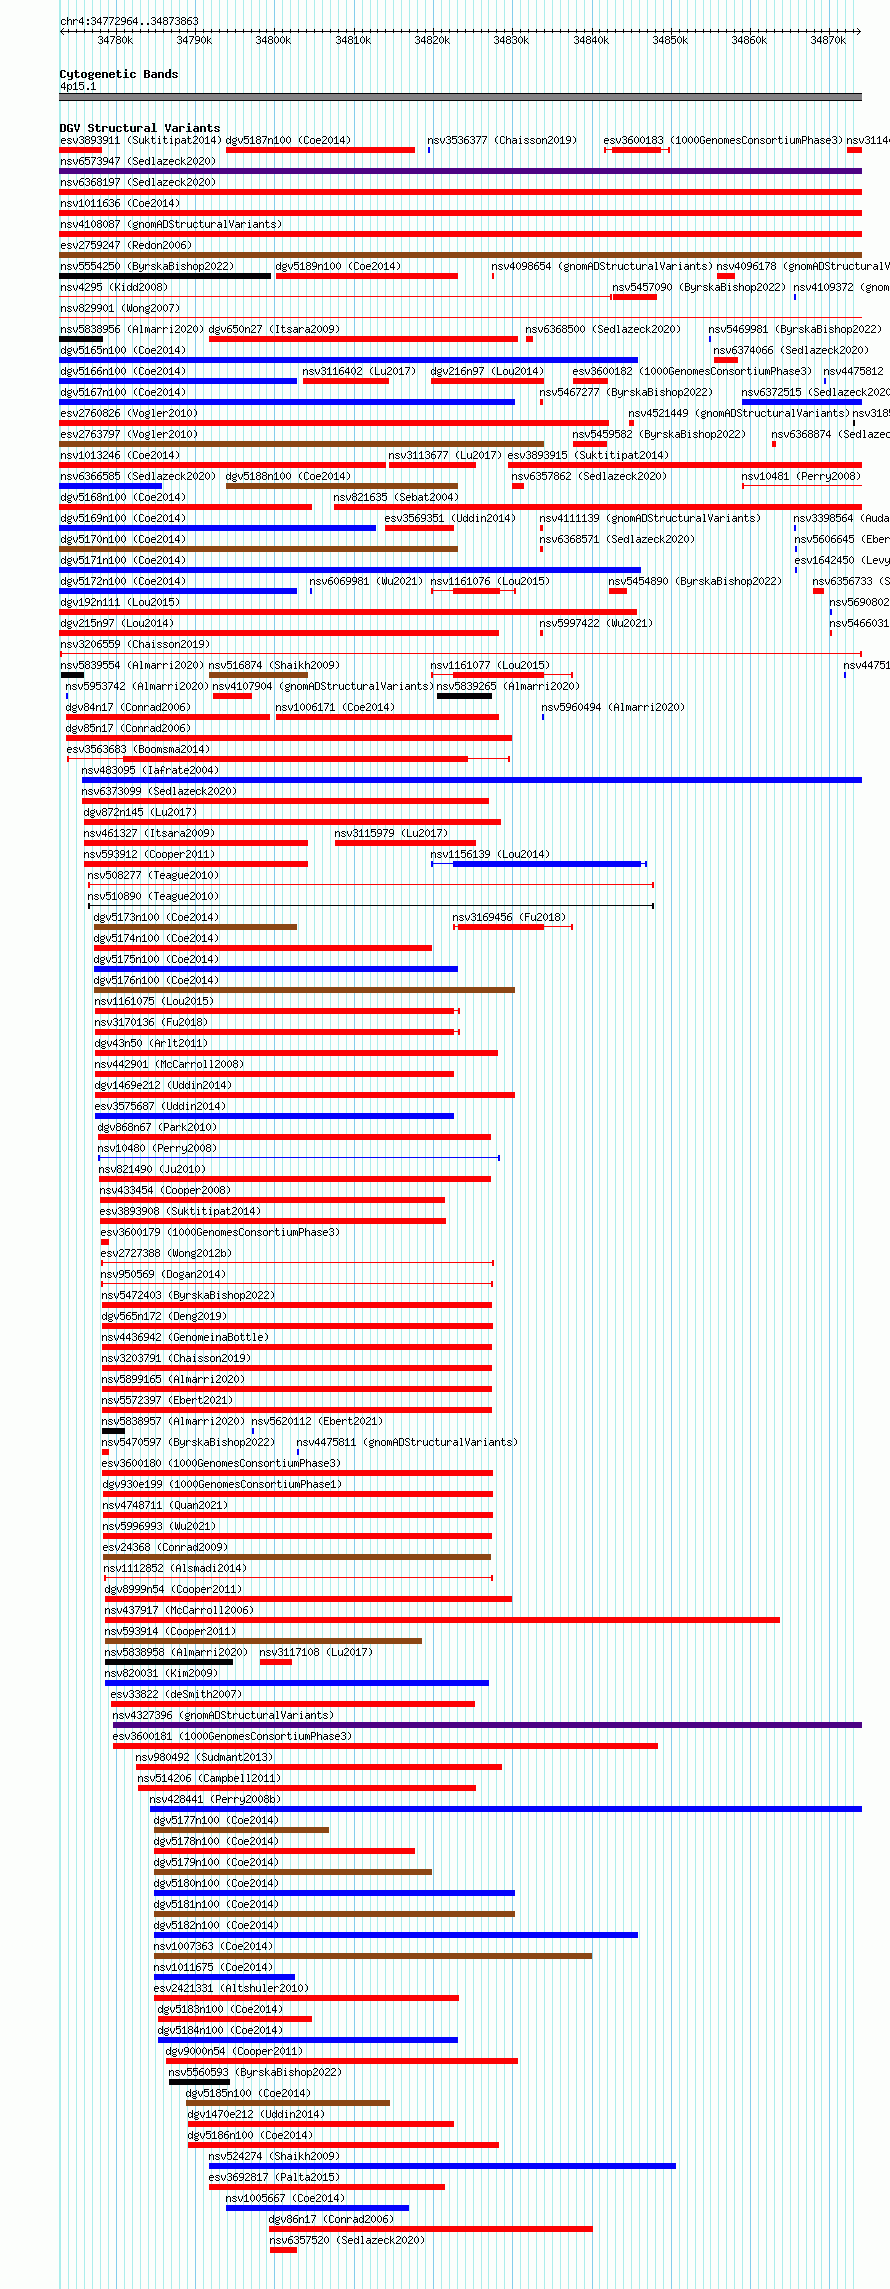Image resolution: width=890 pixels, height=2289 pixels.
Task: Click nsv4436942 (GenomeinaBottle) label
Action: point(185,1337)
